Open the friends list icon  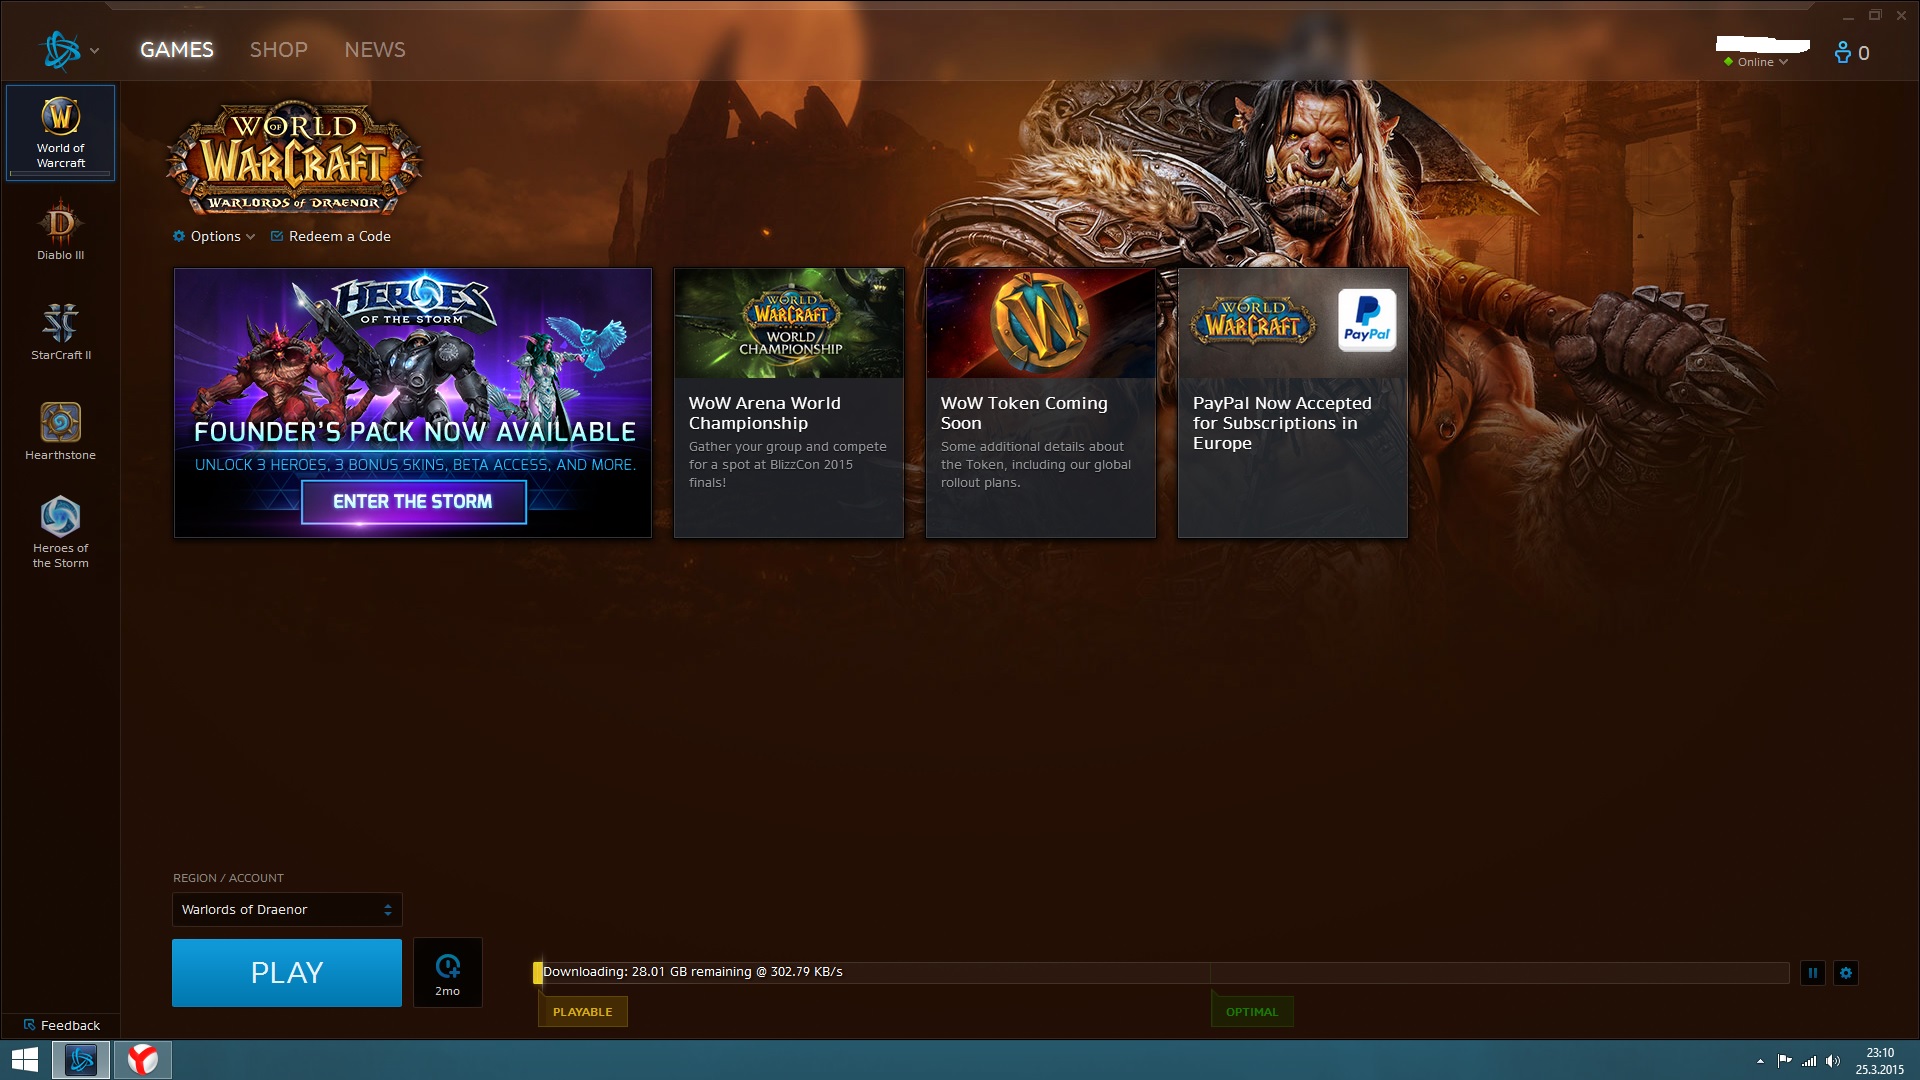1852,52
